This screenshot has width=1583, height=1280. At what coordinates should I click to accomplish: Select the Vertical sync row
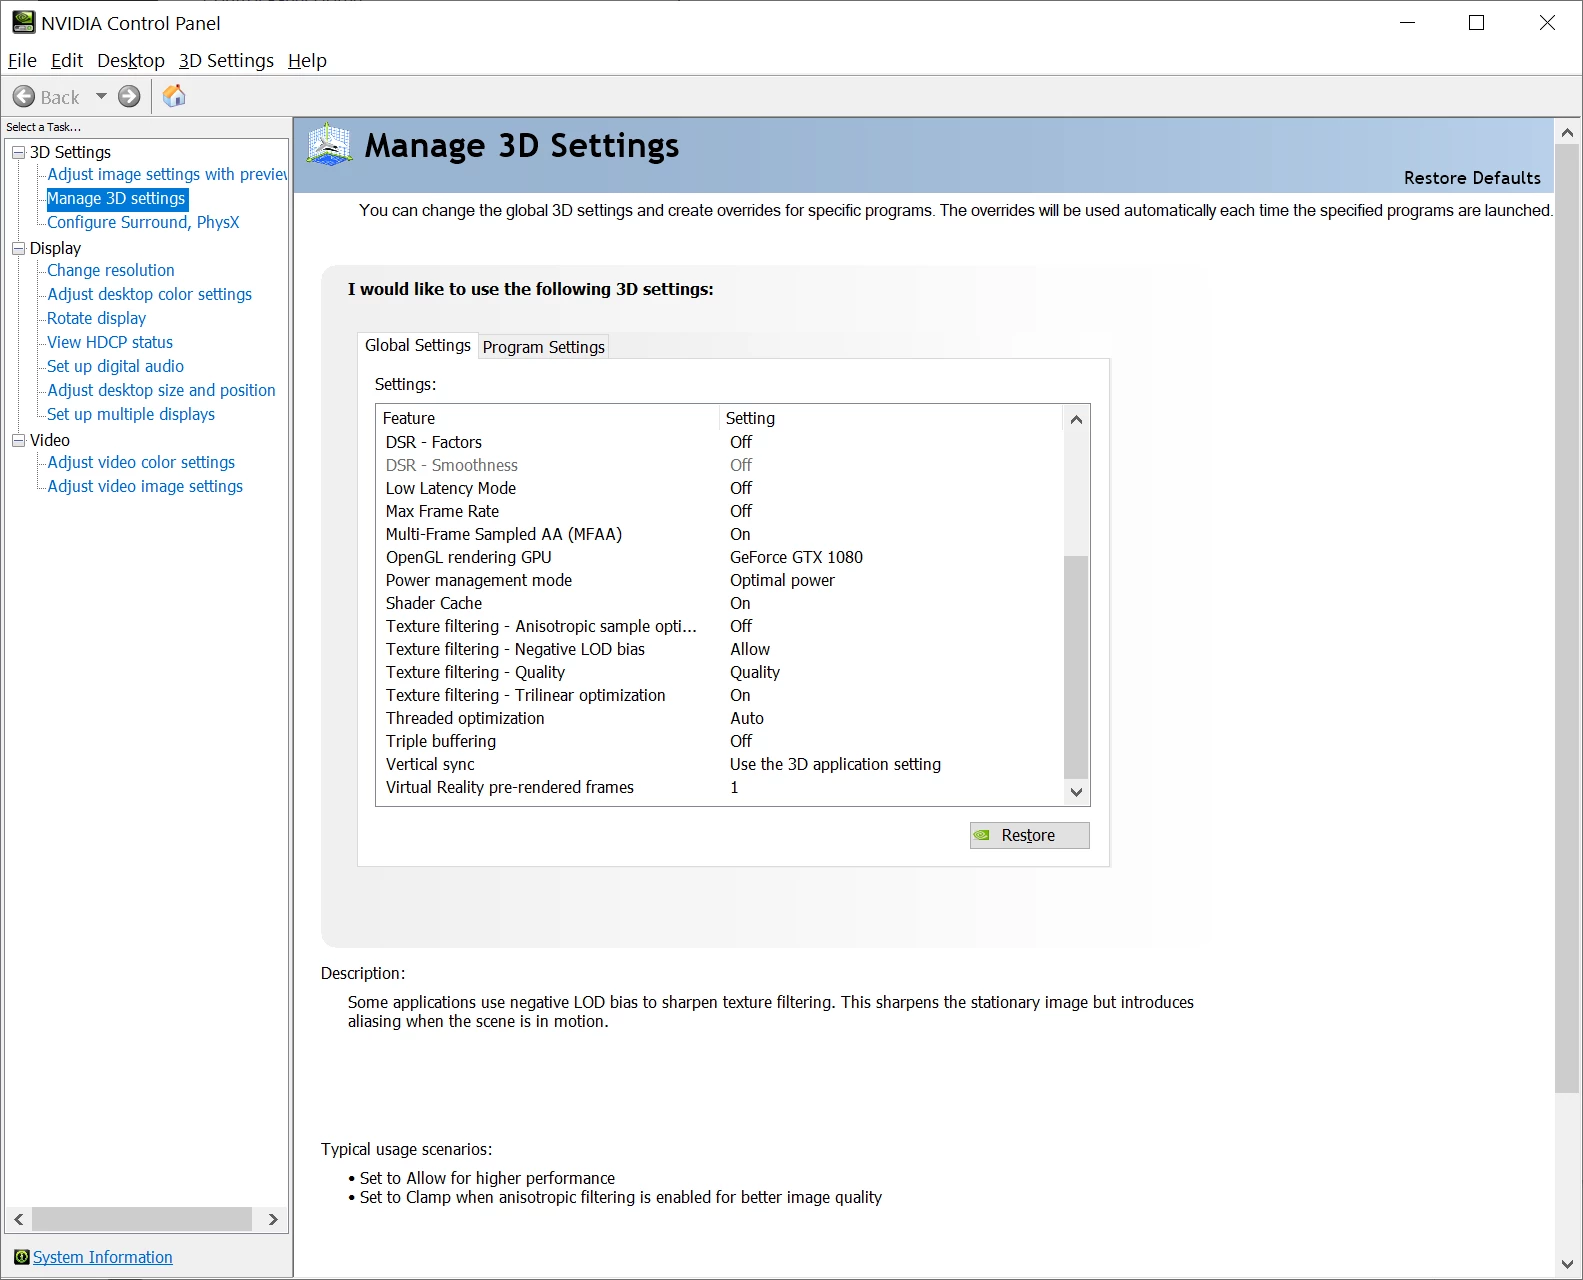pyautogui.click(x=720, y=764)
